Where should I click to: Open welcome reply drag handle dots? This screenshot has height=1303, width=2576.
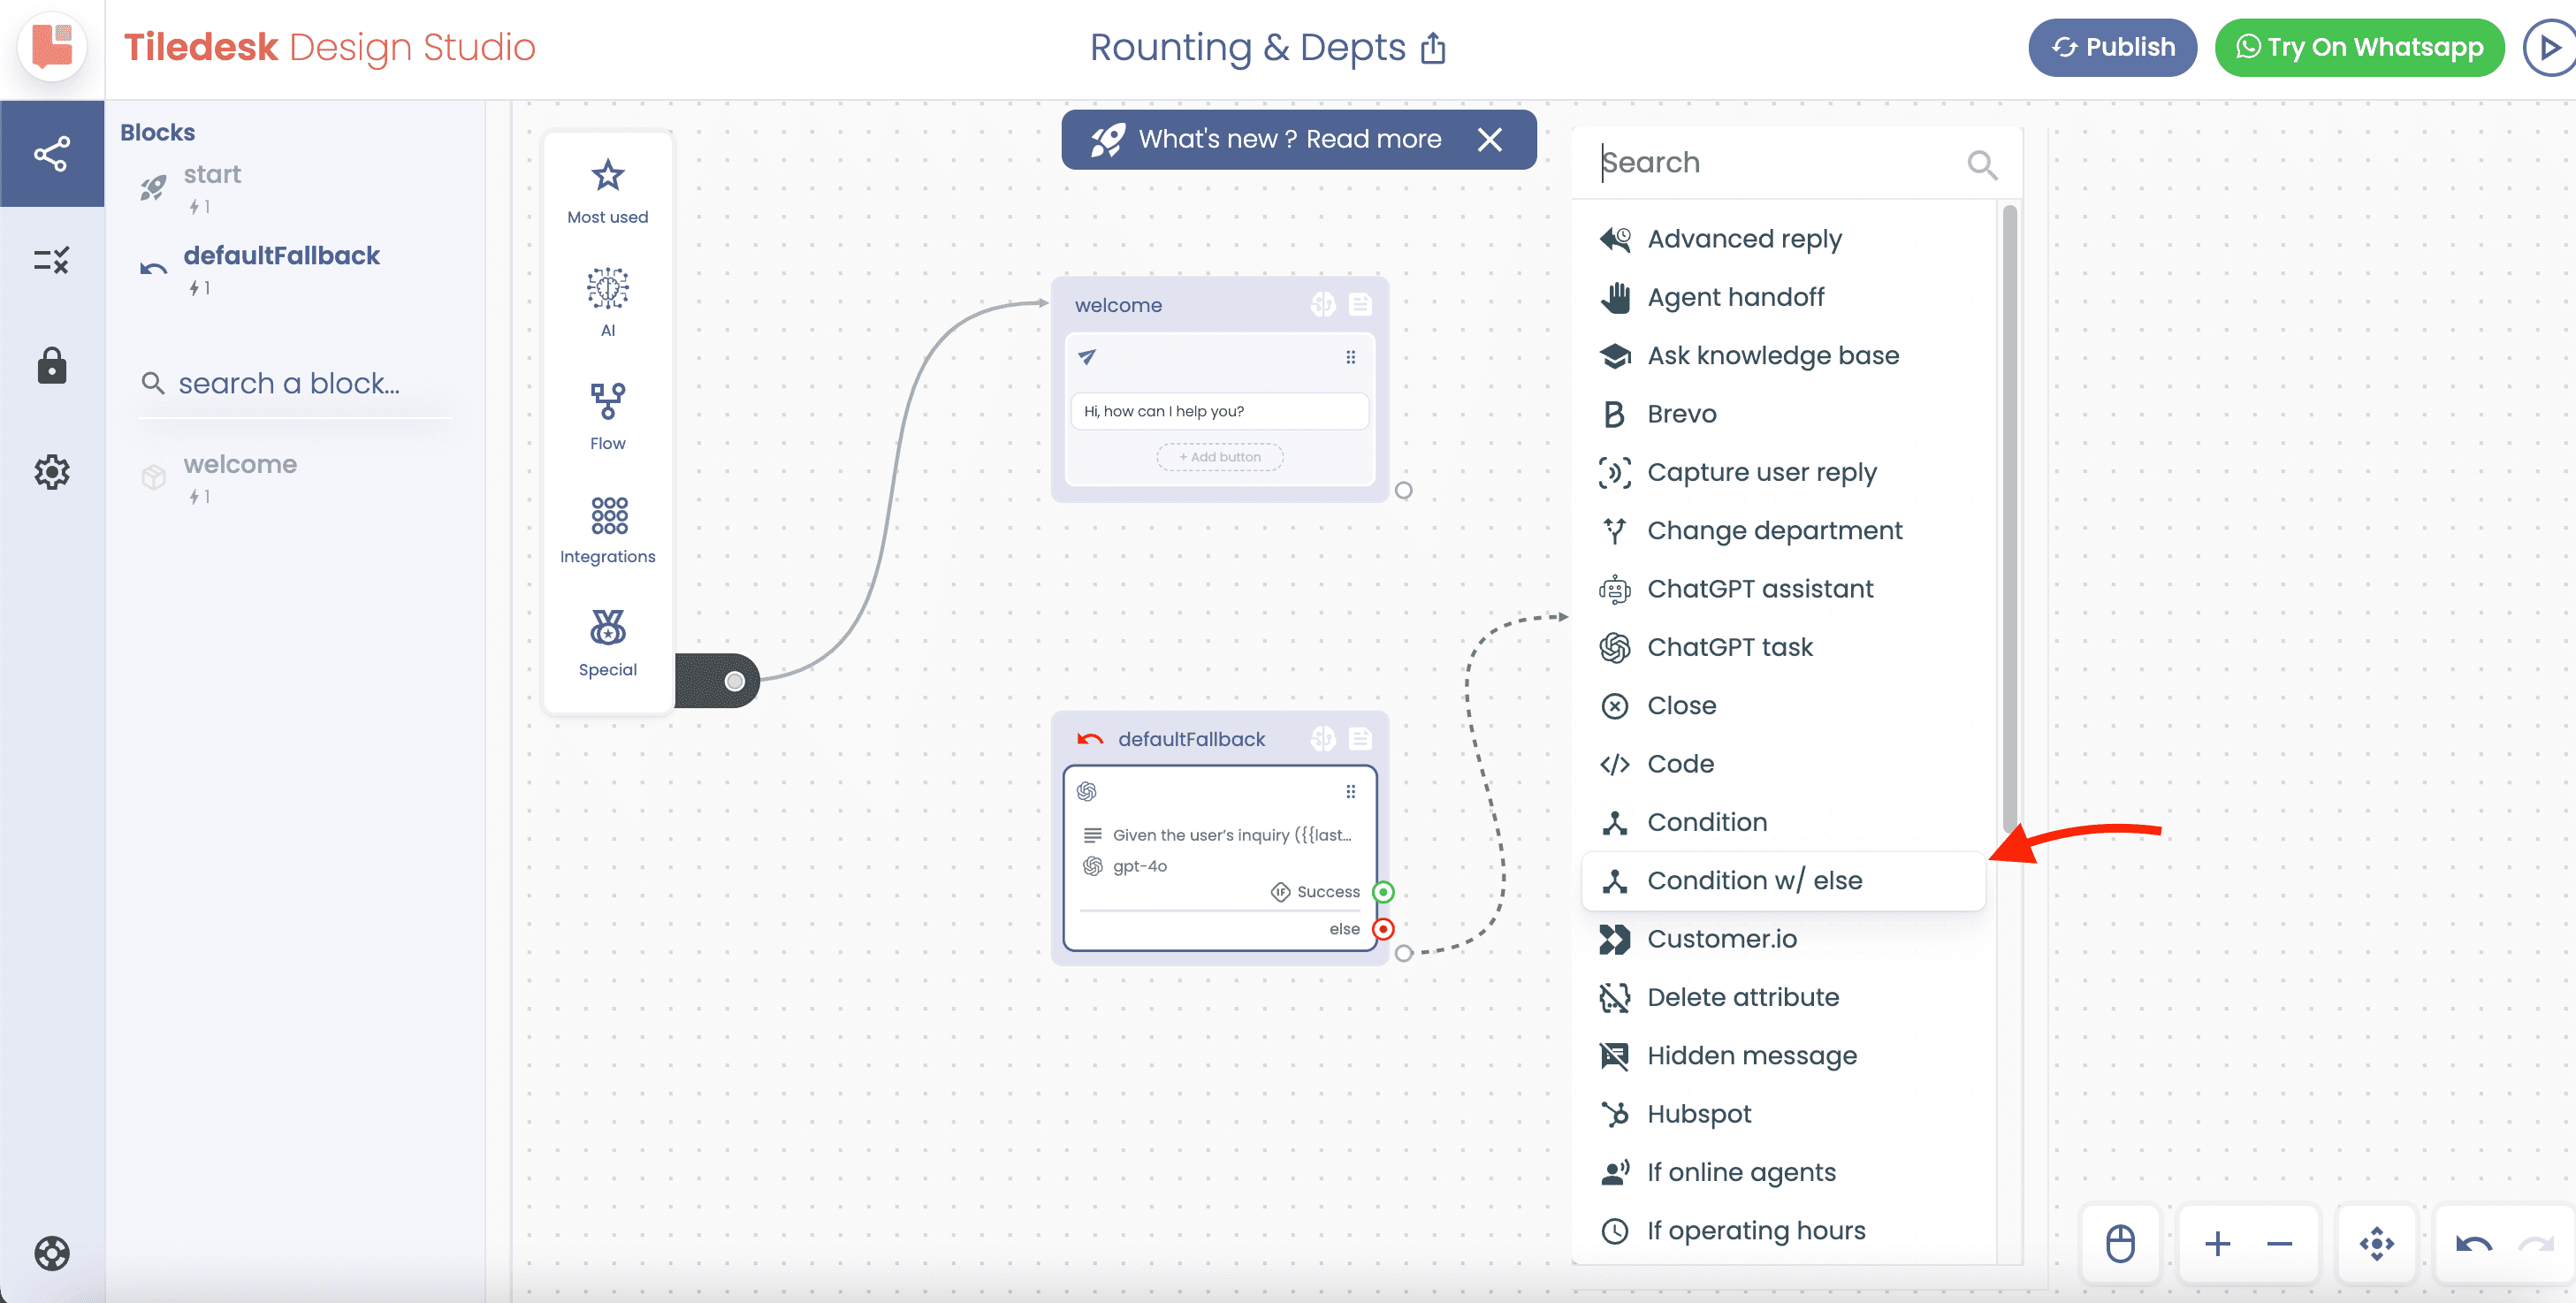pos(1350,357)
